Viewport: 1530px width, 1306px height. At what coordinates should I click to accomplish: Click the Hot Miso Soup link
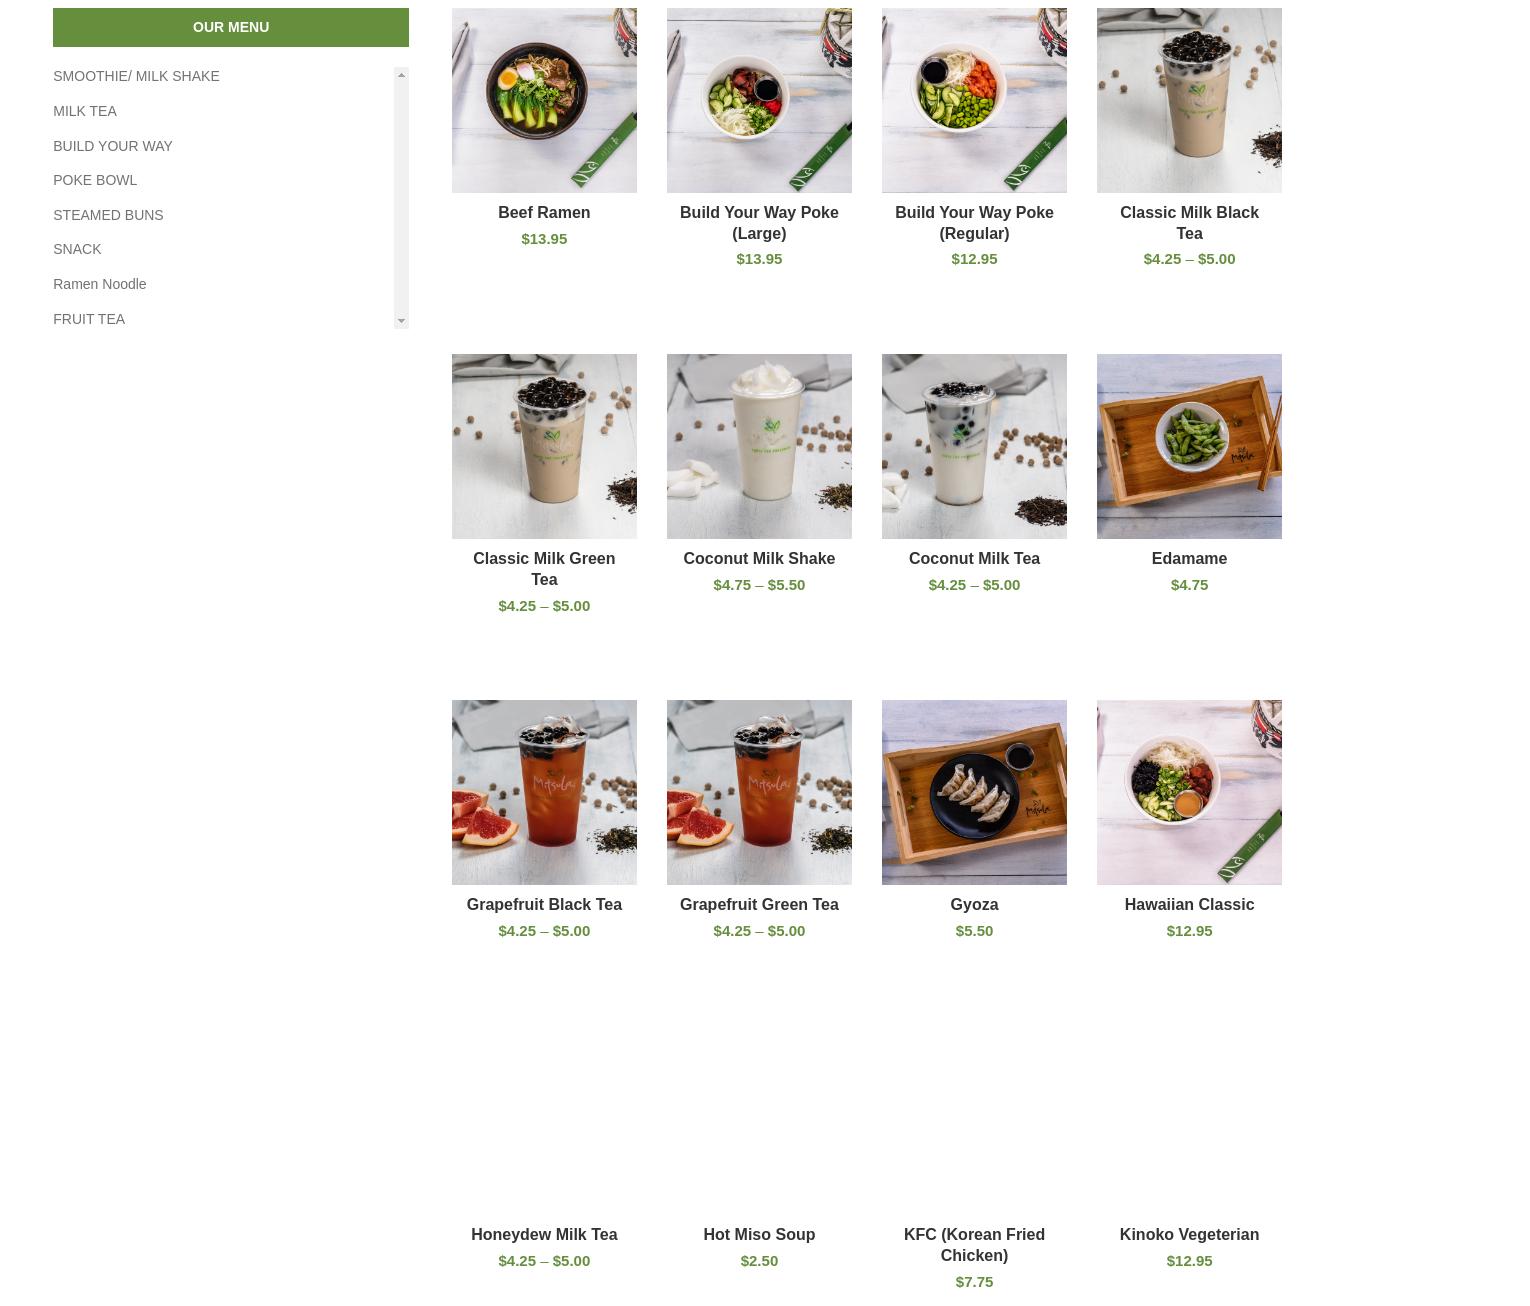click(x=759, y=1234)
